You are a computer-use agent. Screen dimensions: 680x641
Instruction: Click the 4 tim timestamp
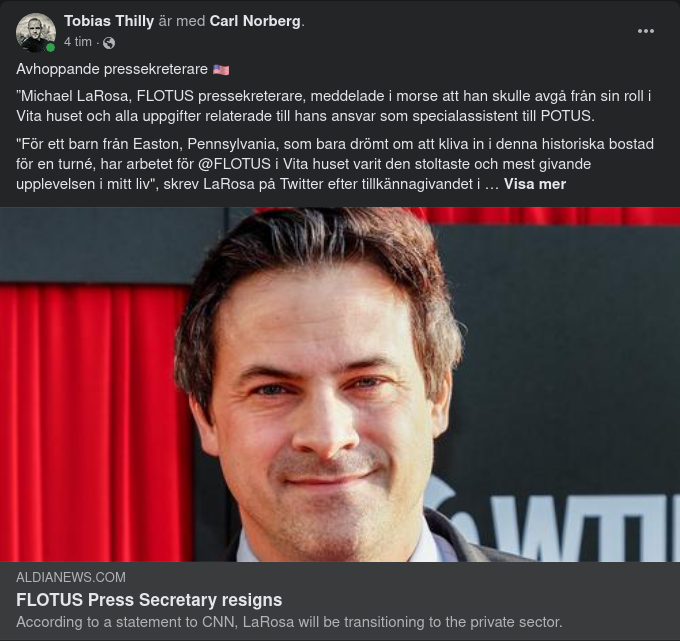78,42
